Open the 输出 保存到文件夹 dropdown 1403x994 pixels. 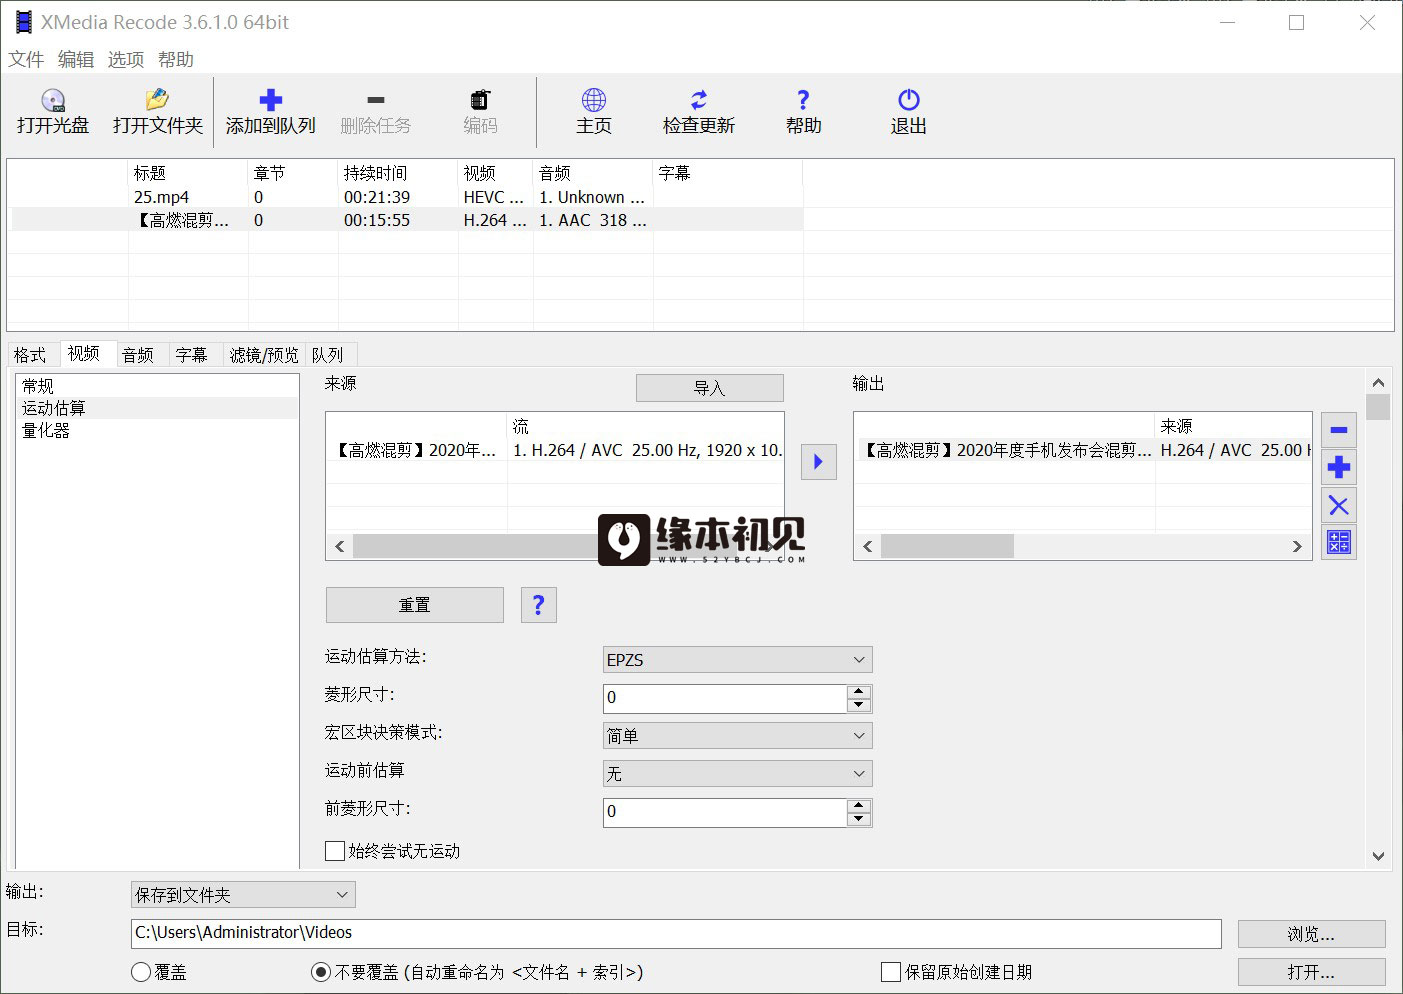(243, 895)
